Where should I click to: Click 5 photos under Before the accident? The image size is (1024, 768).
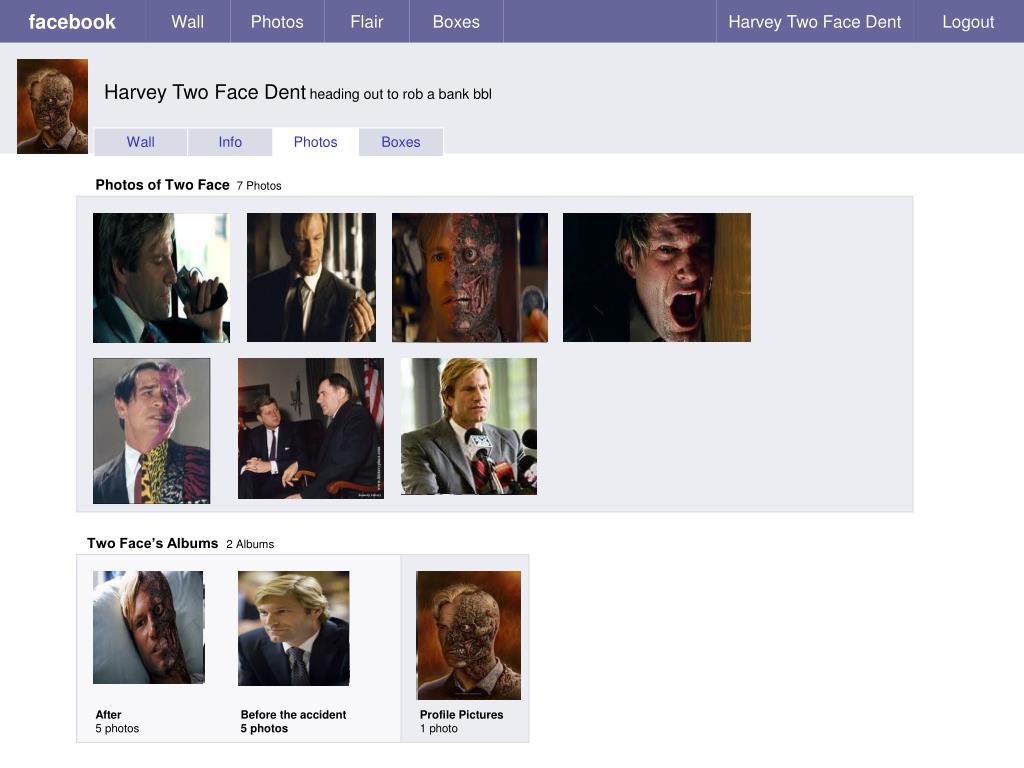click(x=264, y=728)
